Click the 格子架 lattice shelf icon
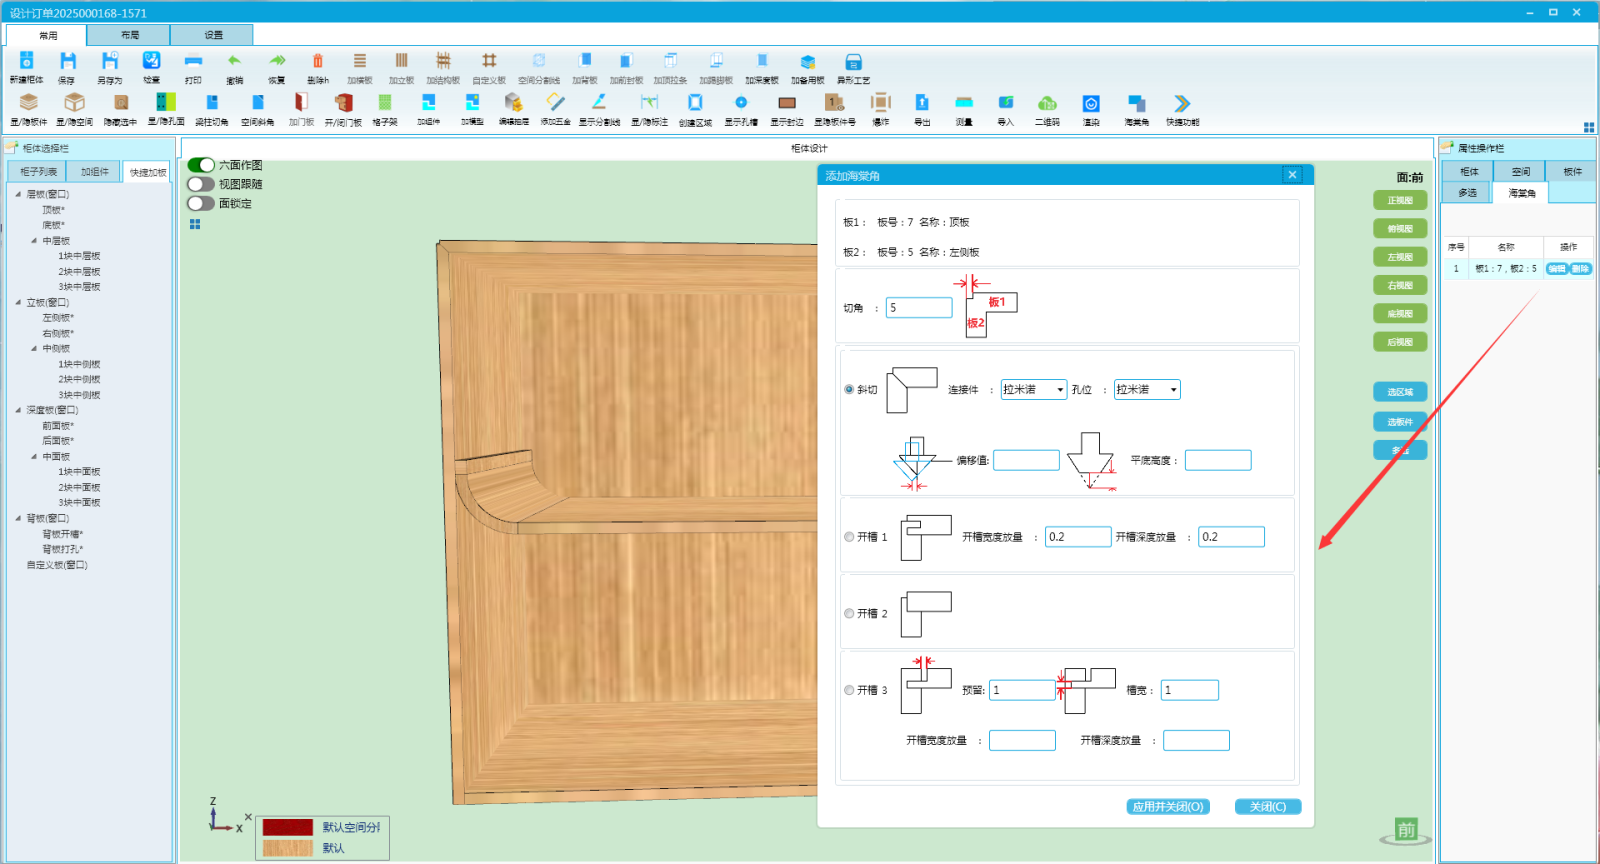This screenshot has width=1600, height=864. click(385, 102)
